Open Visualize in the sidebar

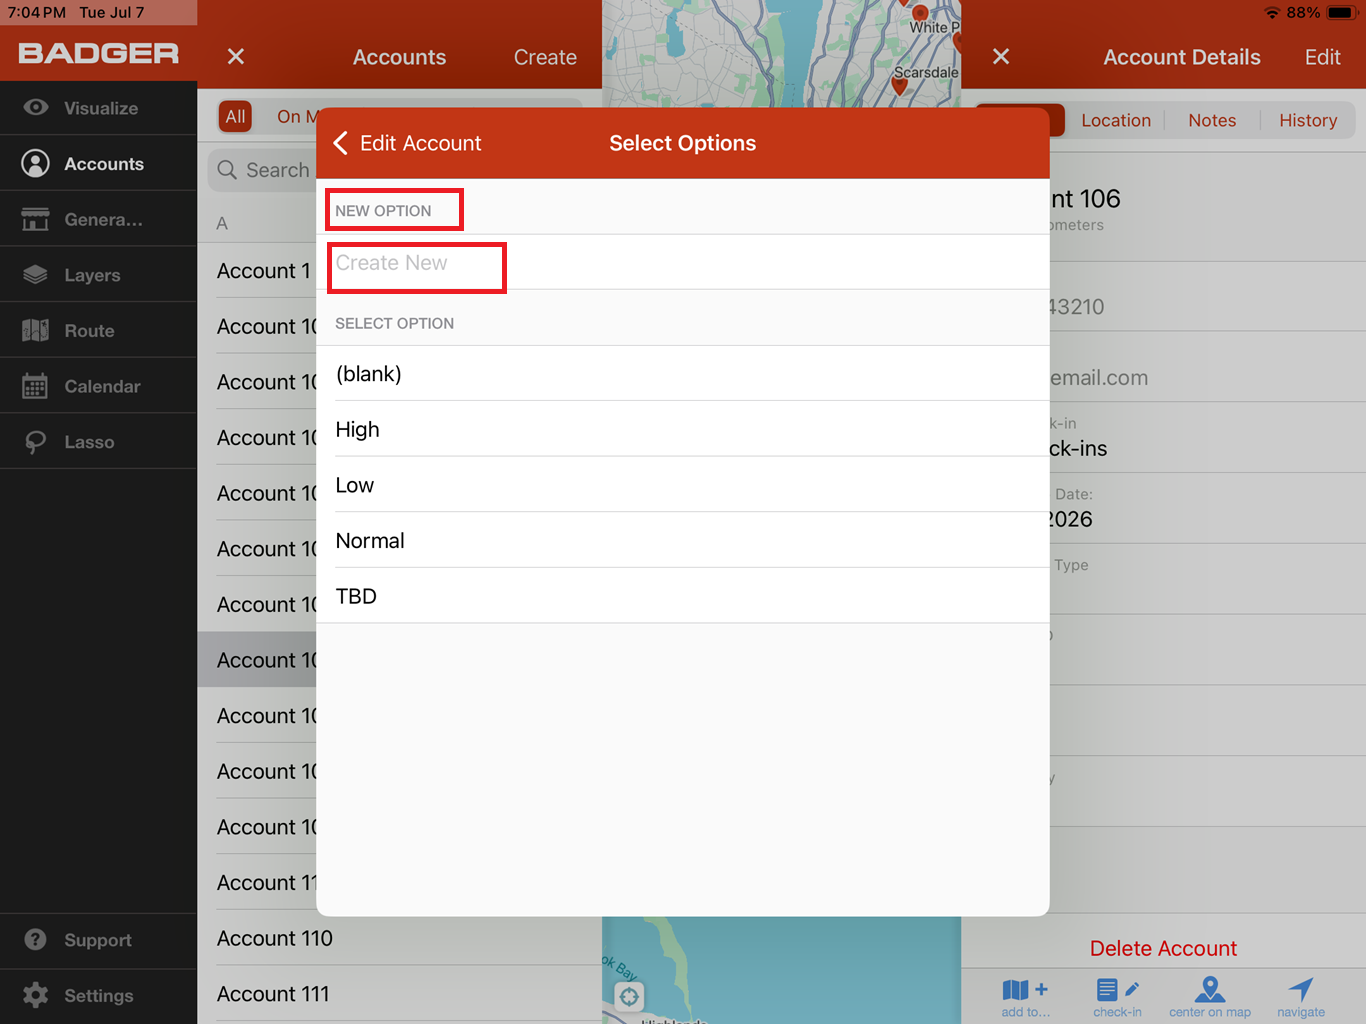[98, 108]
